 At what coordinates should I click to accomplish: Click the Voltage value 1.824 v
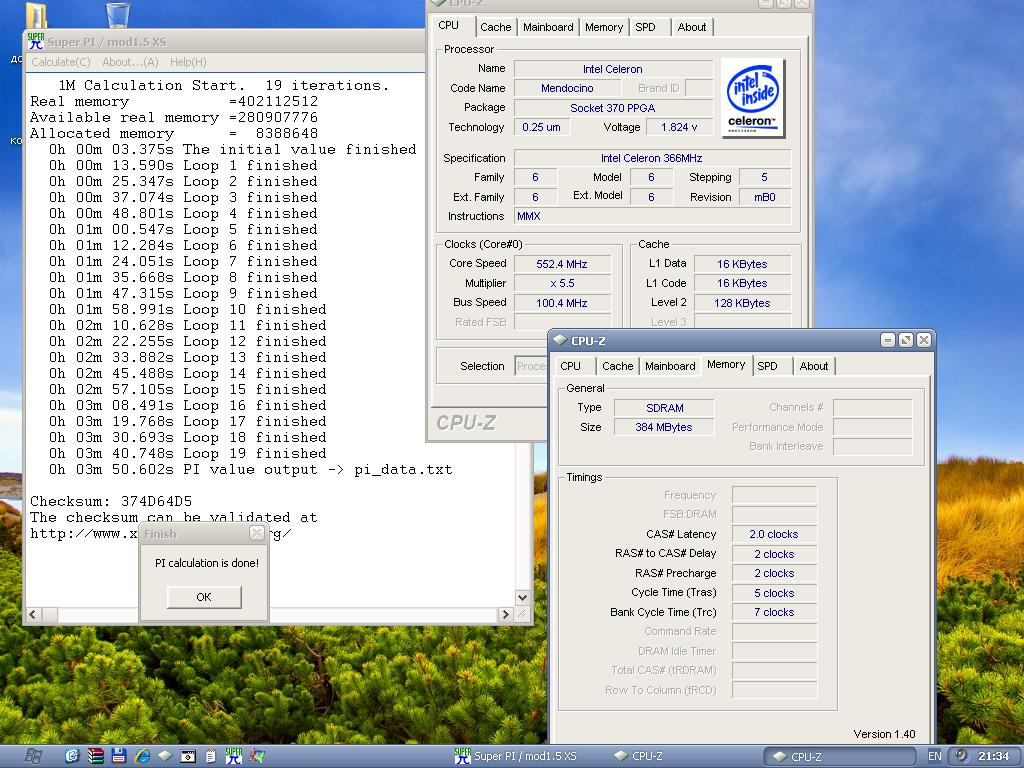tap(679, 127)
